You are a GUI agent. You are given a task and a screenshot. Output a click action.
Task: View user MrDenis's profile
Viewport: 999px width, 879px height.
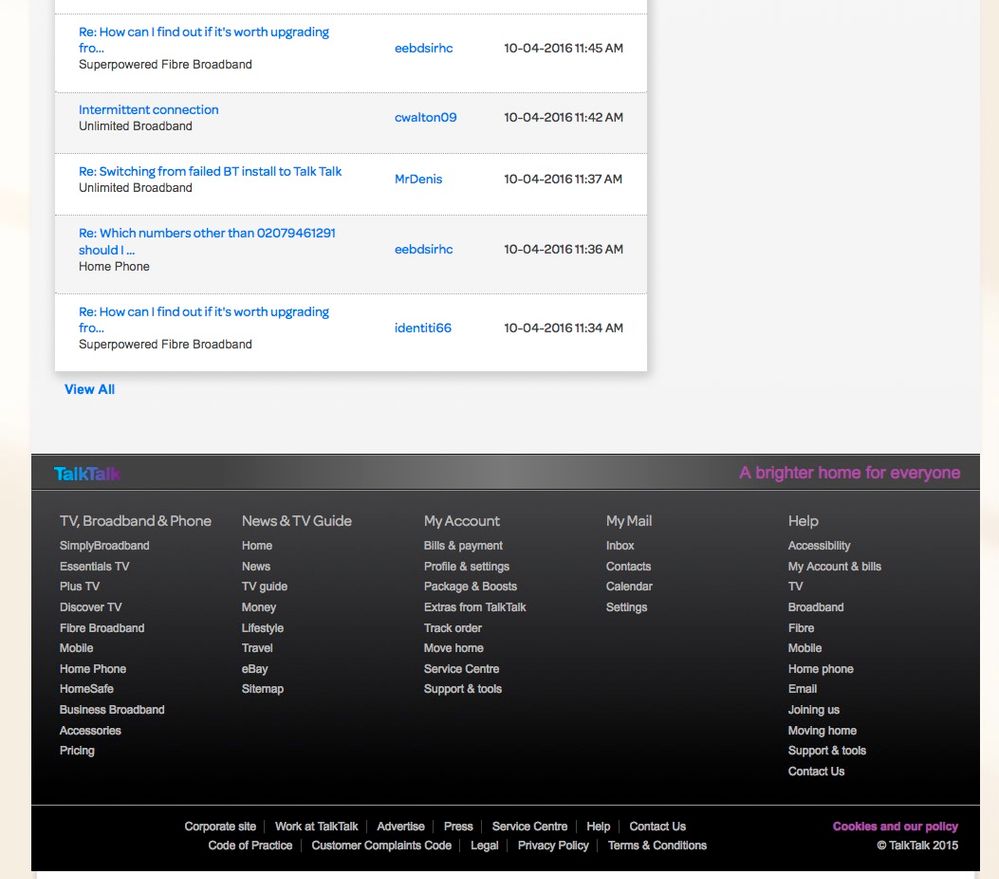[x=418, y=179]
